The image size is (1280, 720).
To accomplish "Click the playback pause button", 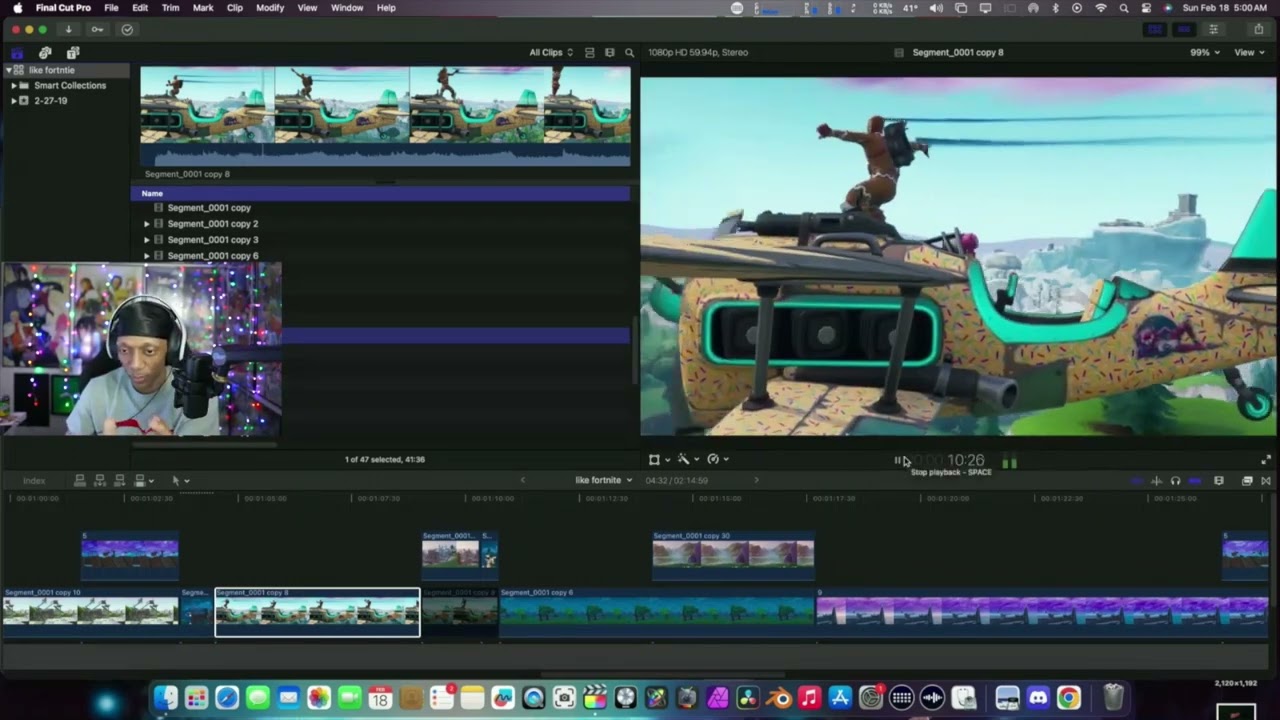I will (x=898, y=460).
